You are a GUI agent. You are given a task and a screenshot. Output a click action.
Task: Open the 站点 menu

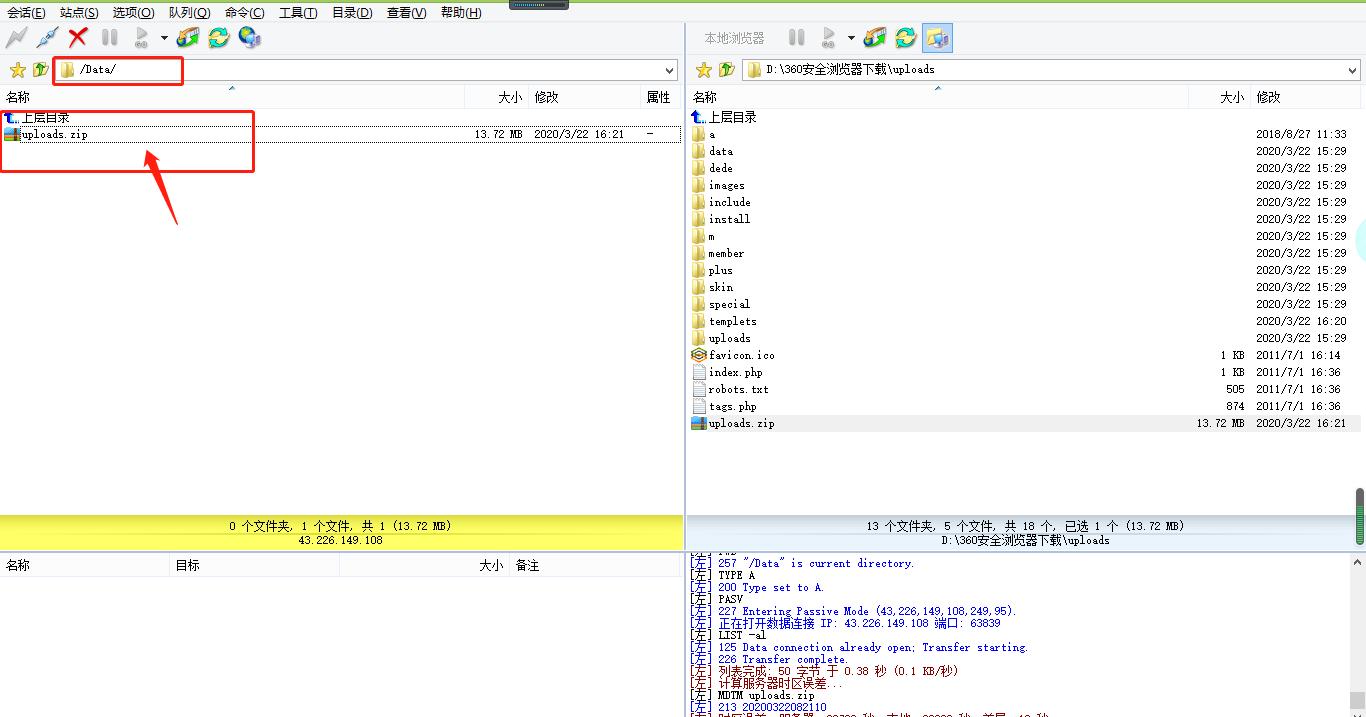tap(79, 12)
